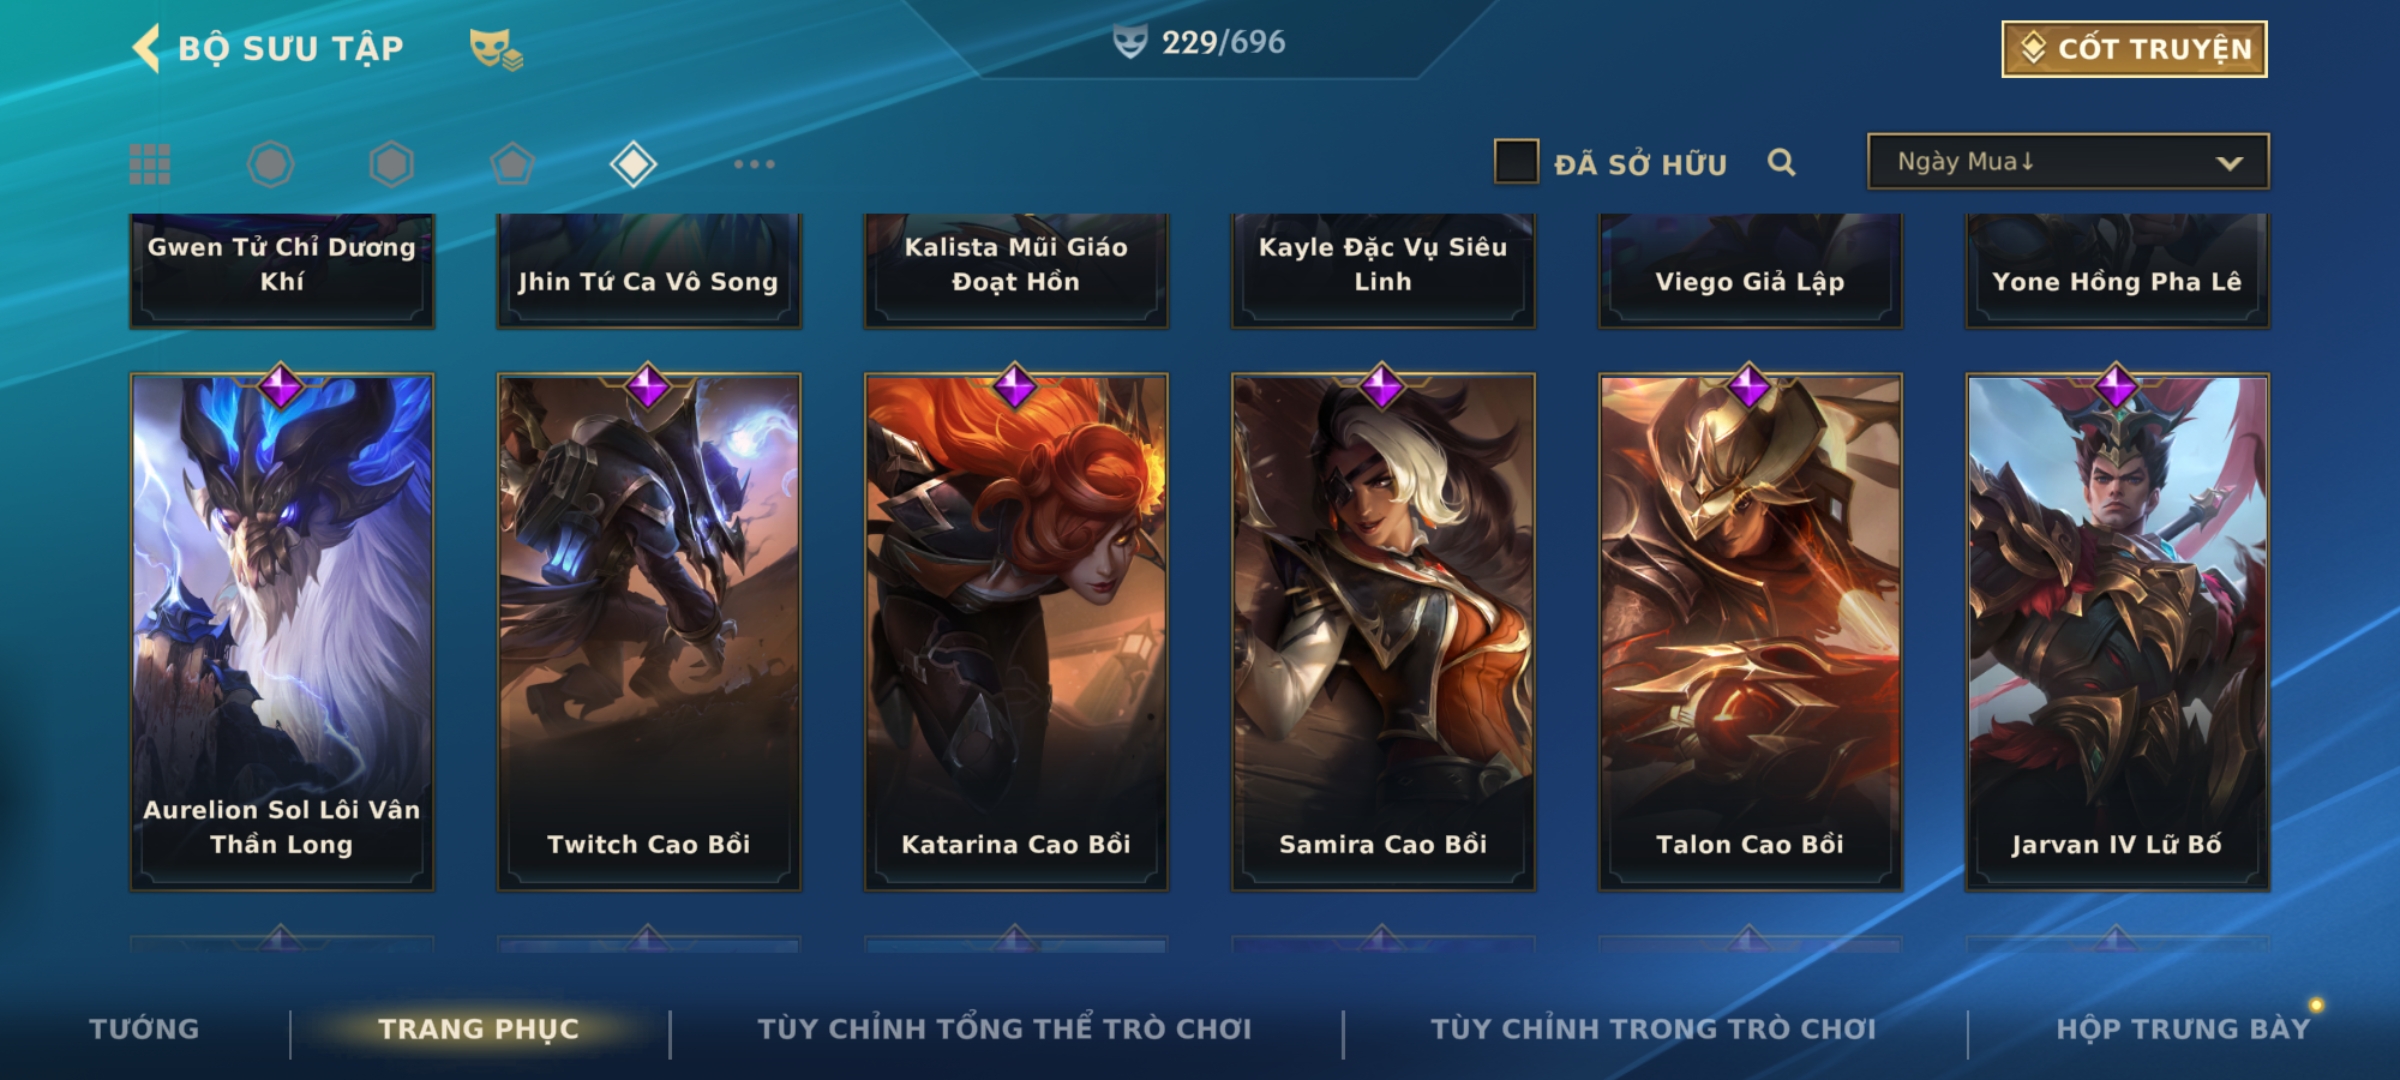The width and height of the screenshot is (2400, 1080).
Task: Switch to Tùy Chỉnh Tổng Thể Trò Chơi tab
Action: pyautogui.click(x=1004, y=1029)
